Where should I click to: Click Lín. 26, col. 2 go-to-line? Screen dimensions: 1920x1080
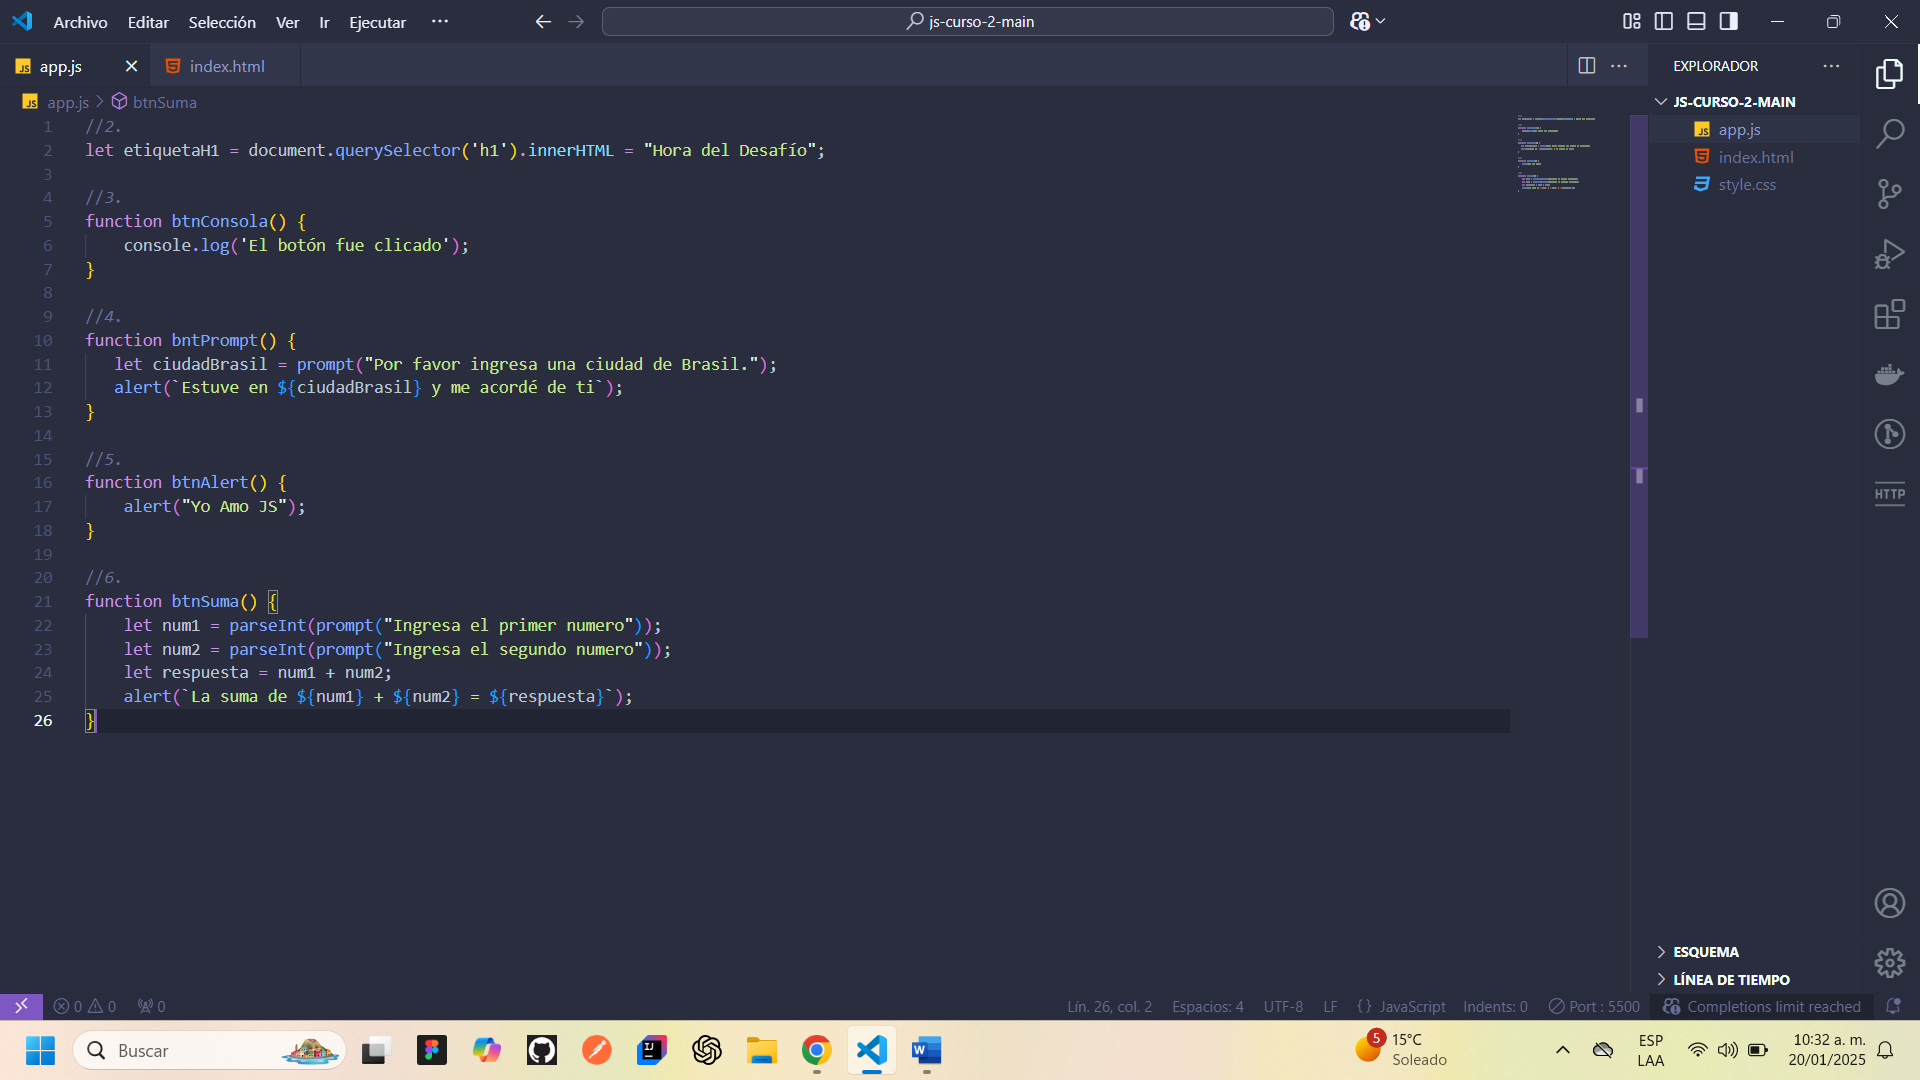(1109, 1006)
